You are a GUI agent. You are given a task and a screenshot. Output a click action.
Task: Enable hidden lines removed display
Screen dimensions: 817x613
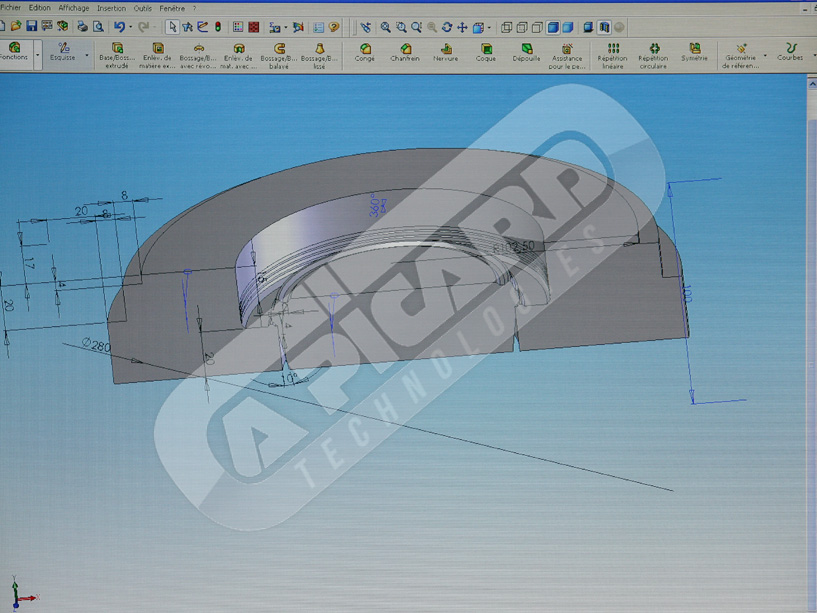[x=537, y=27]
